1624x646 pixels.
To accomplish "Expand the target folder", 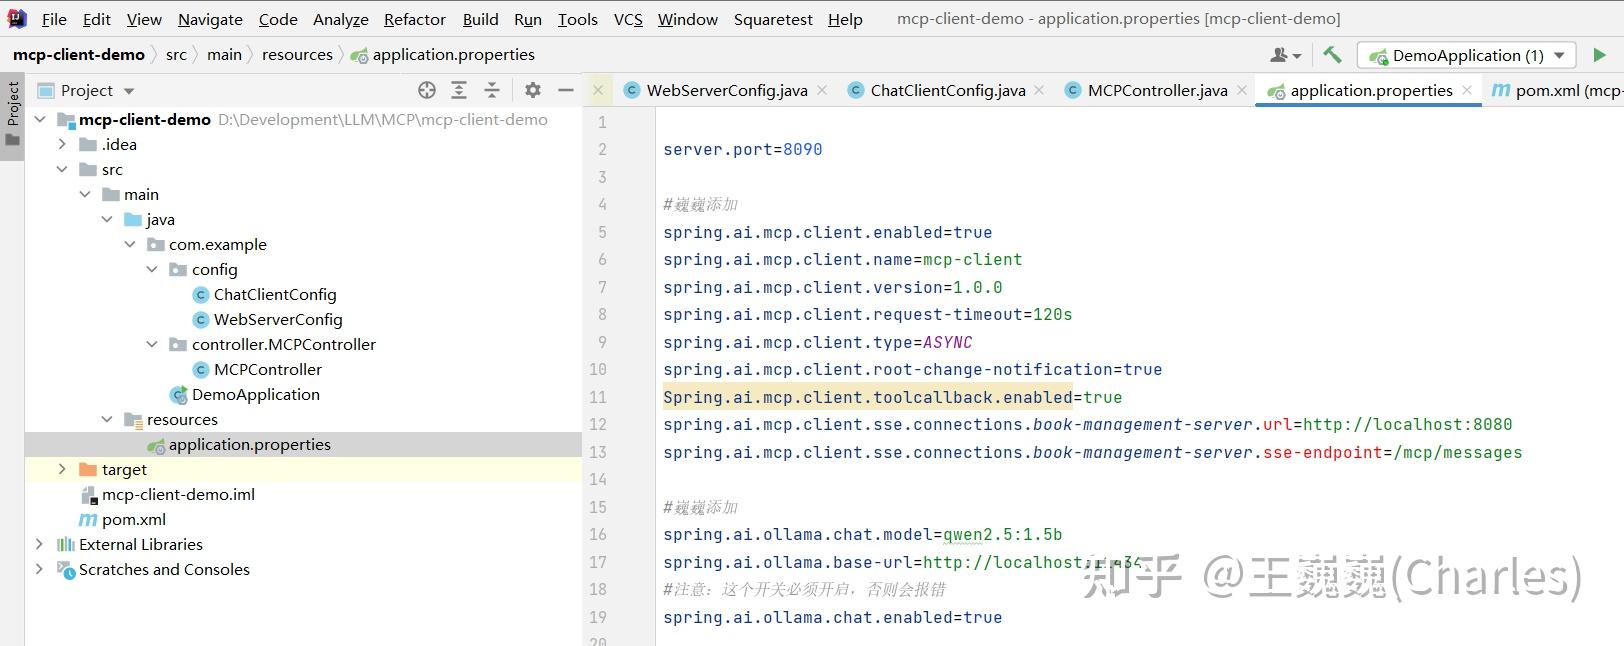I will (x=63, y=469).
